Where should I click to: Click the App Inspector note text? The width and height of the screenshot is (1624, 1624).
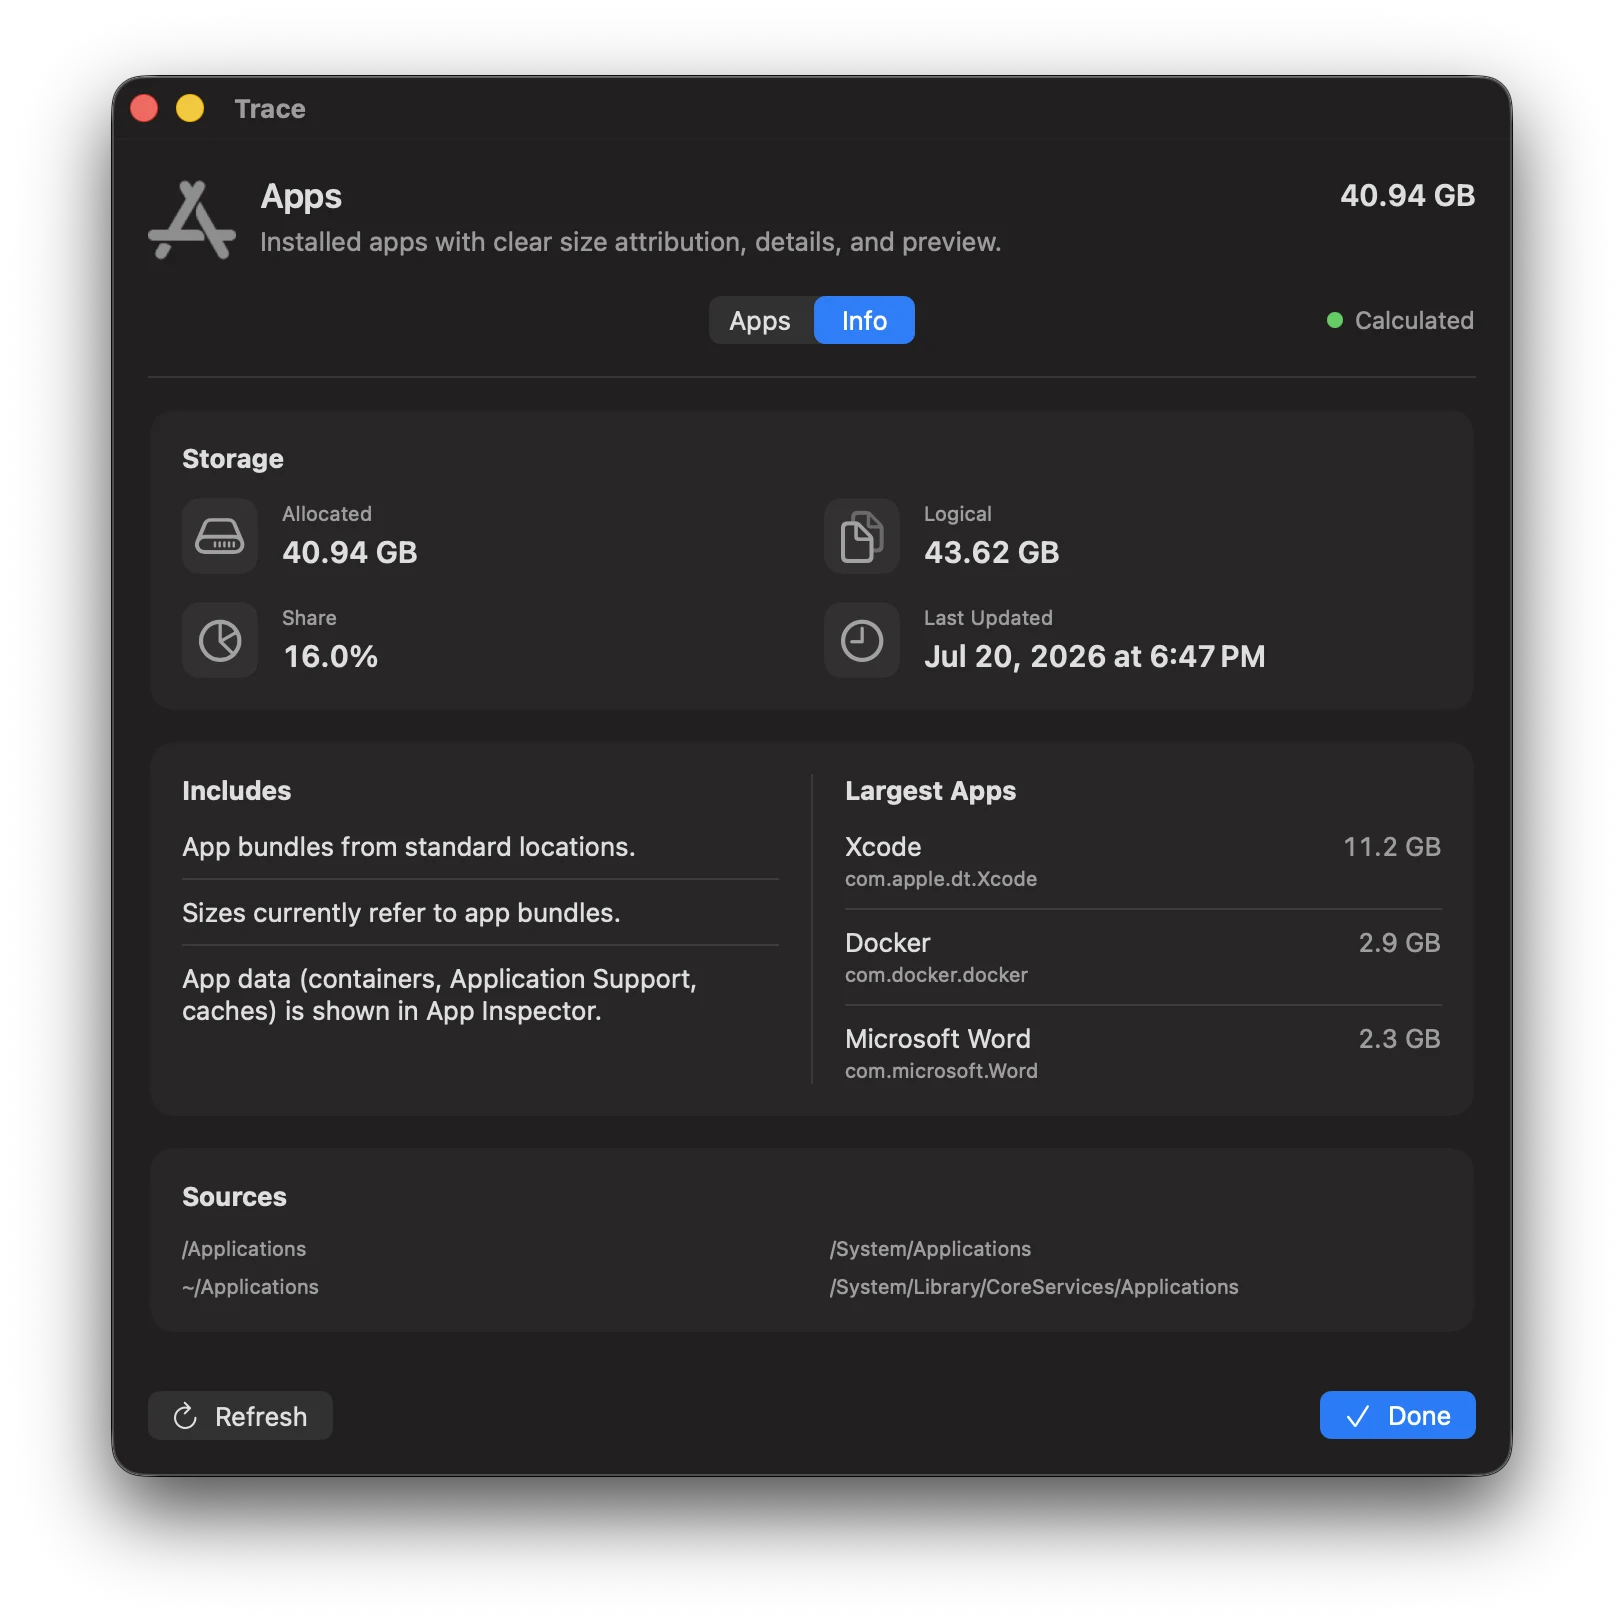click(x=439, y=995)
